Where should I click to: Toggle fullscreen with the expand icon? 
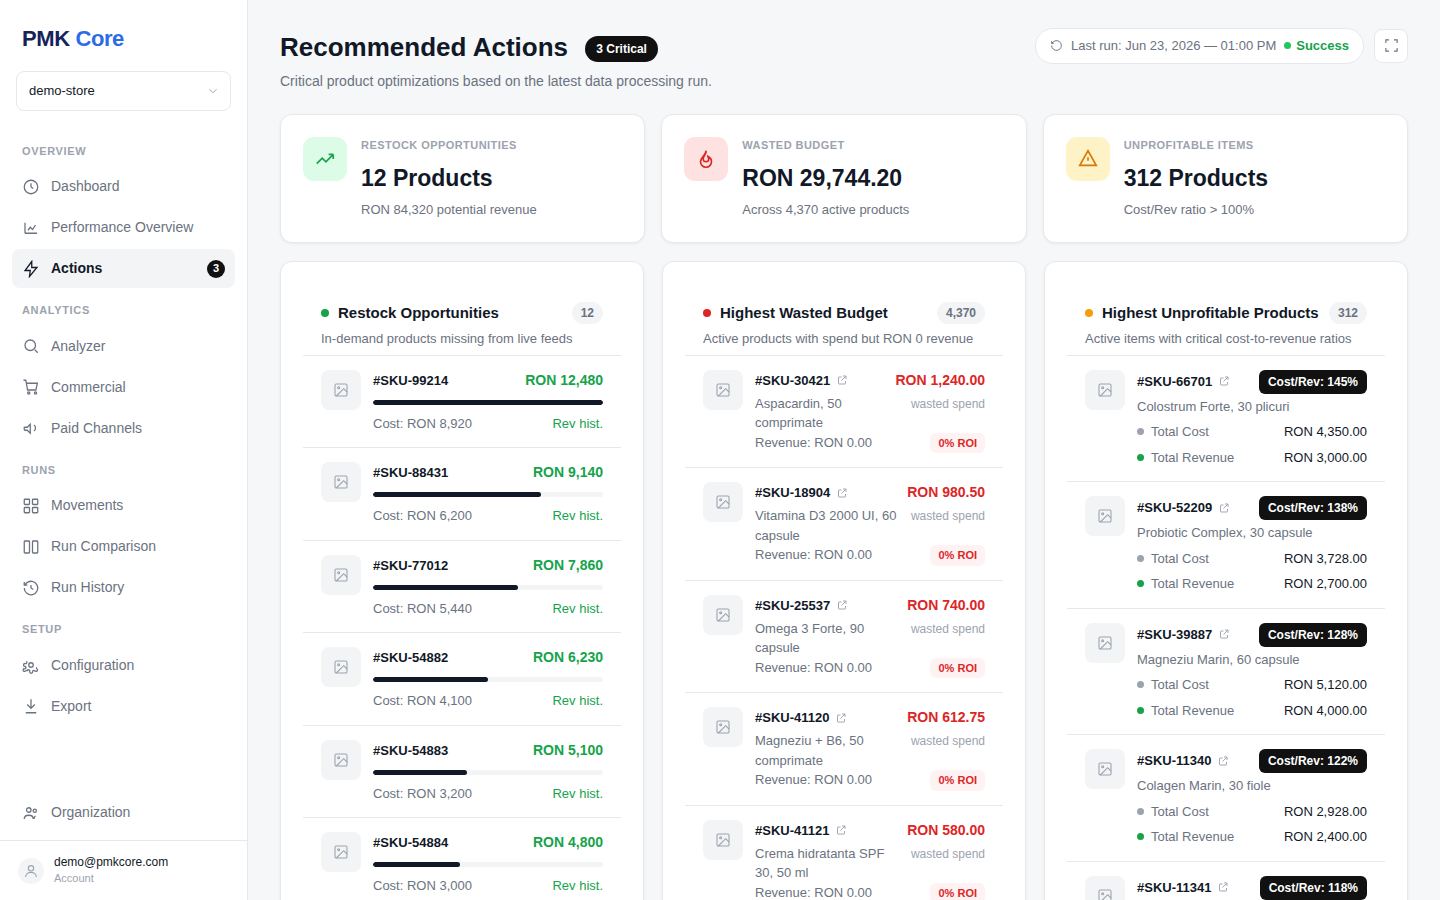click(x=1391, y=46)
